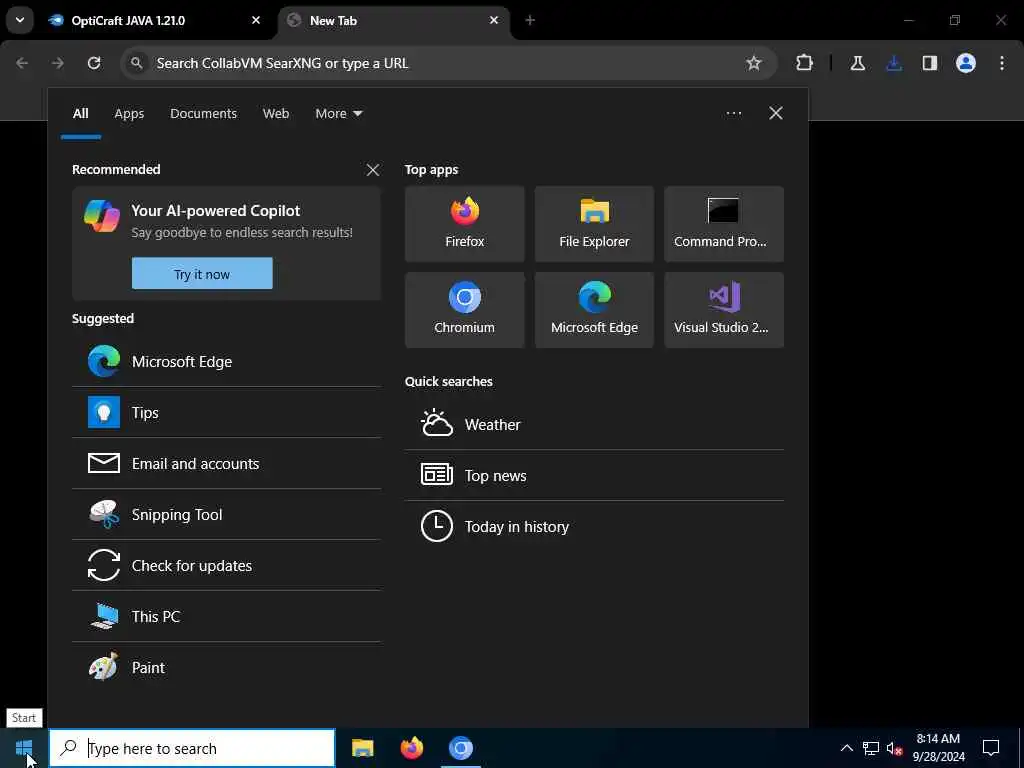Open volume control in system tray

[x=894, y=748]
